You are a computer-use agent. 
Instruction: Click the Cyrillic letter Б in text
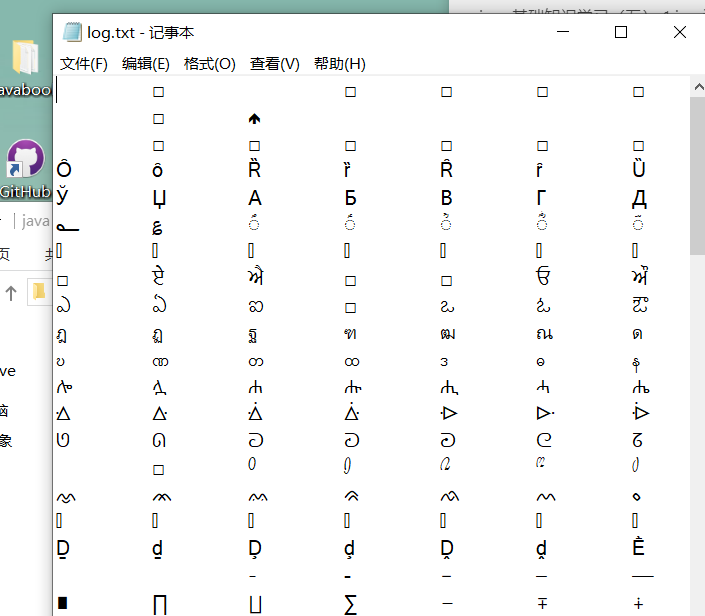point(351,198)
